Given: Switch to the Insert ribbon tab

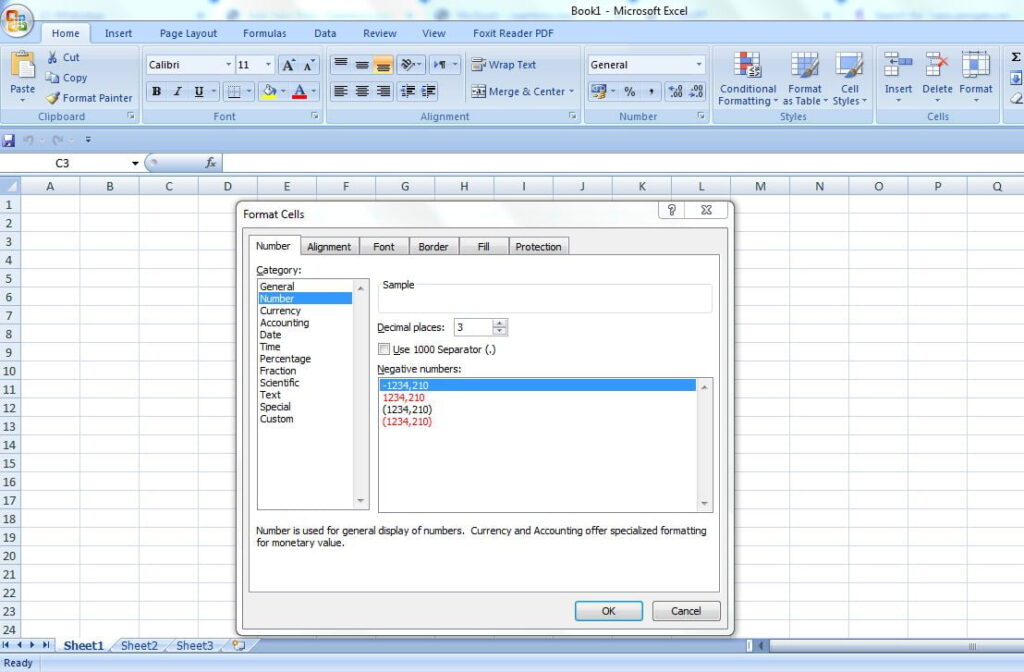Looking at the screenshot, I should click(118, 33).
